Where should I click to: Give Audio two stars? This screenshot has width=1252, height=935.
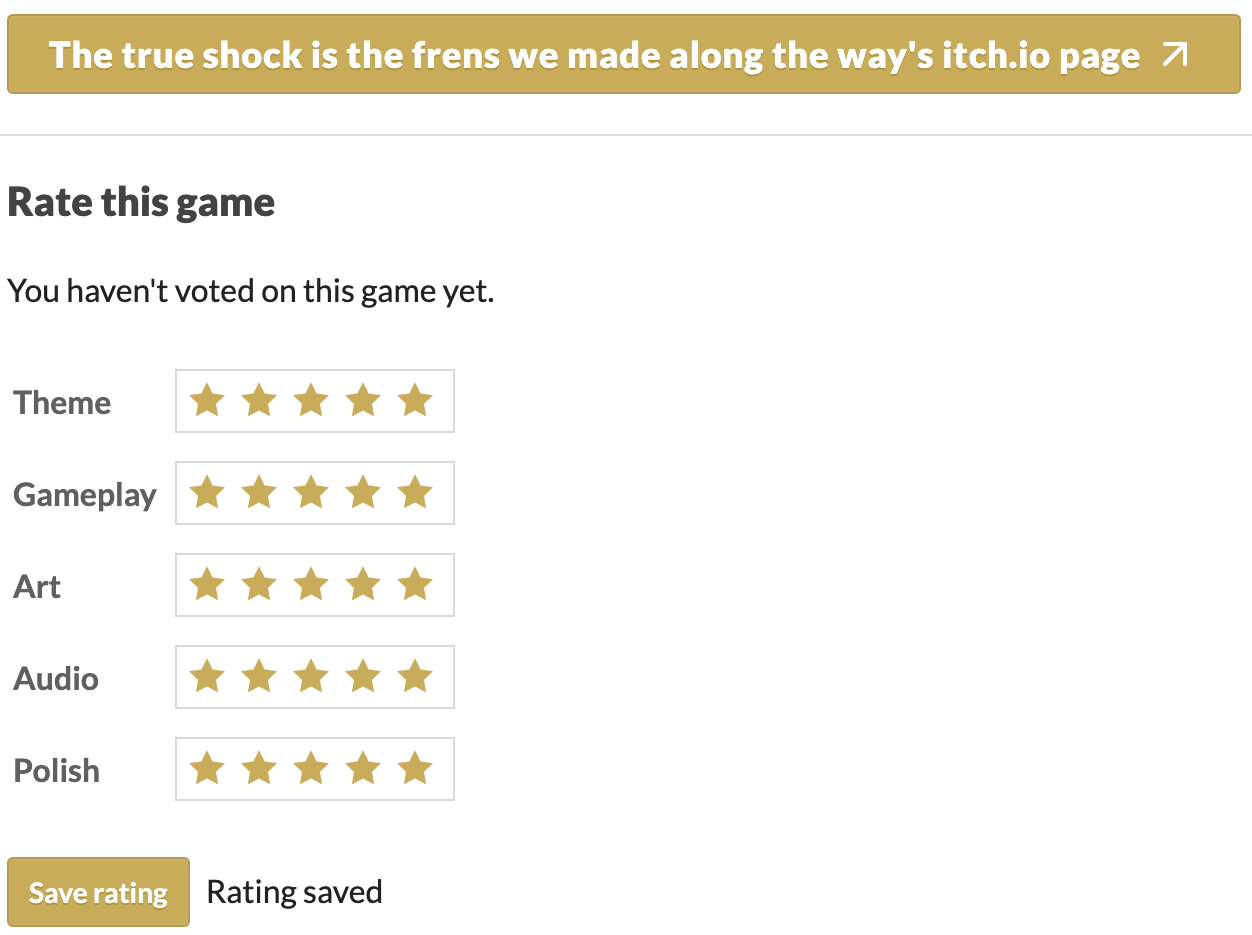tap(259, 677)
